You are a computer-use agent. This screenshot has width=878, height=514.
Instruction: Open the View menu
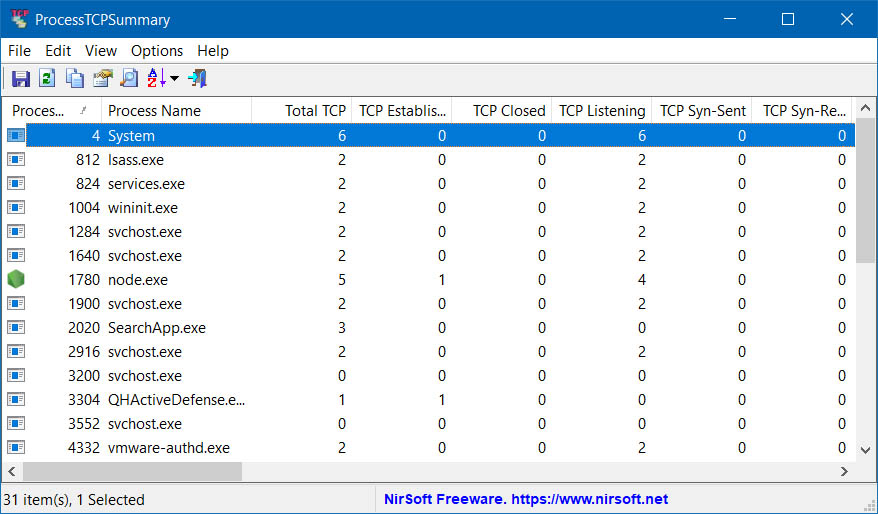(x=101, y=51)
